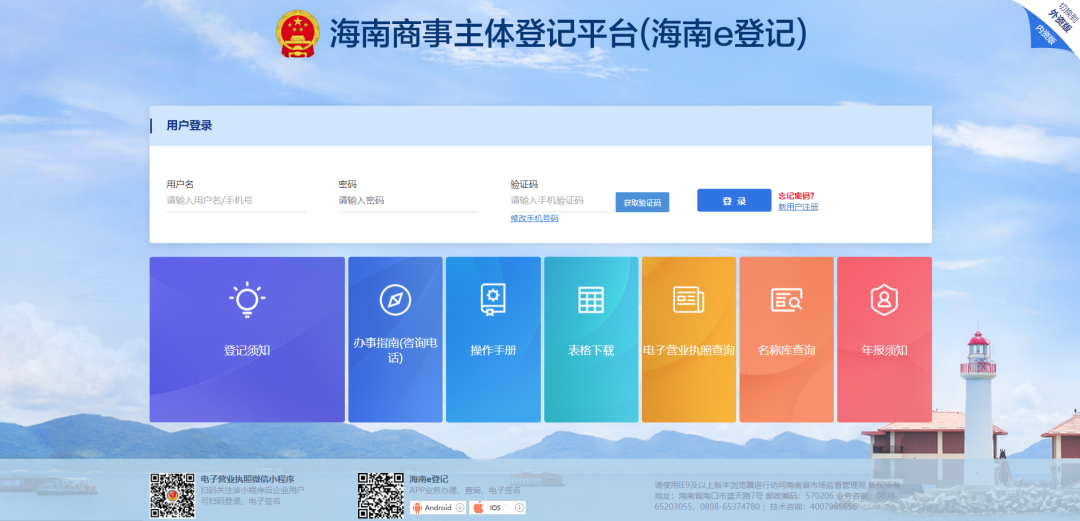1080x521 pixels.
Task: Open the 年报须知 tile label
Action: tap(884, 350)
